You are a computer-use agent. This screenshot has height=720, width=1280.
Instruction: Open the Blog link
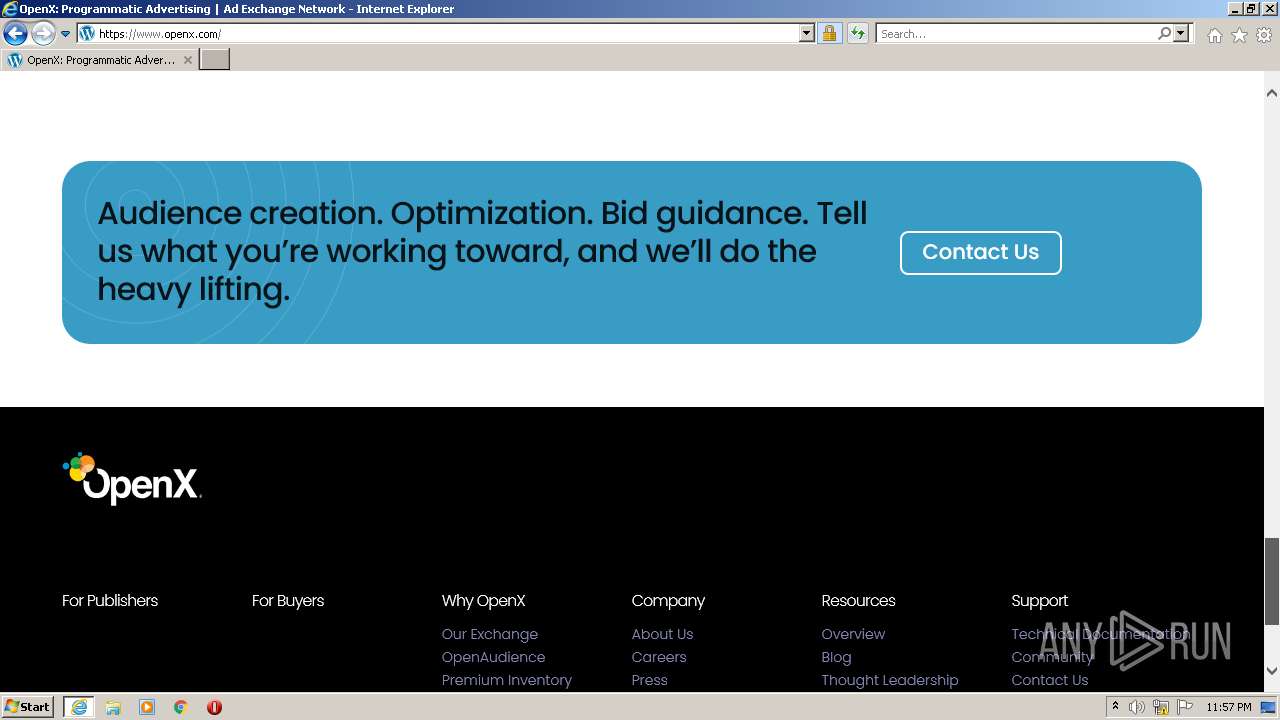(x=836, y=657)
